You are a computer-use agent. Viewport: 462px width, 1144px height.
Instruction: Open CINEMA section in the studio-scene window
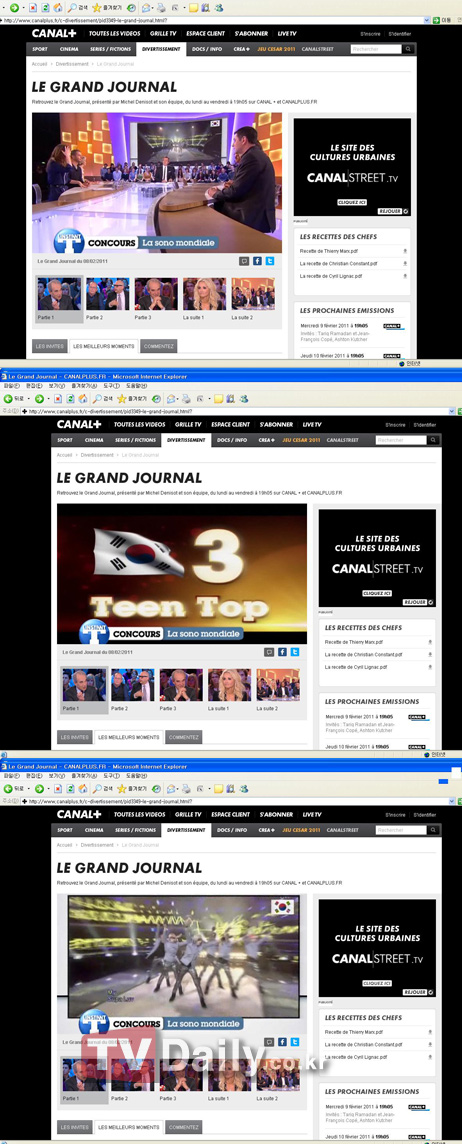(69, 49)
